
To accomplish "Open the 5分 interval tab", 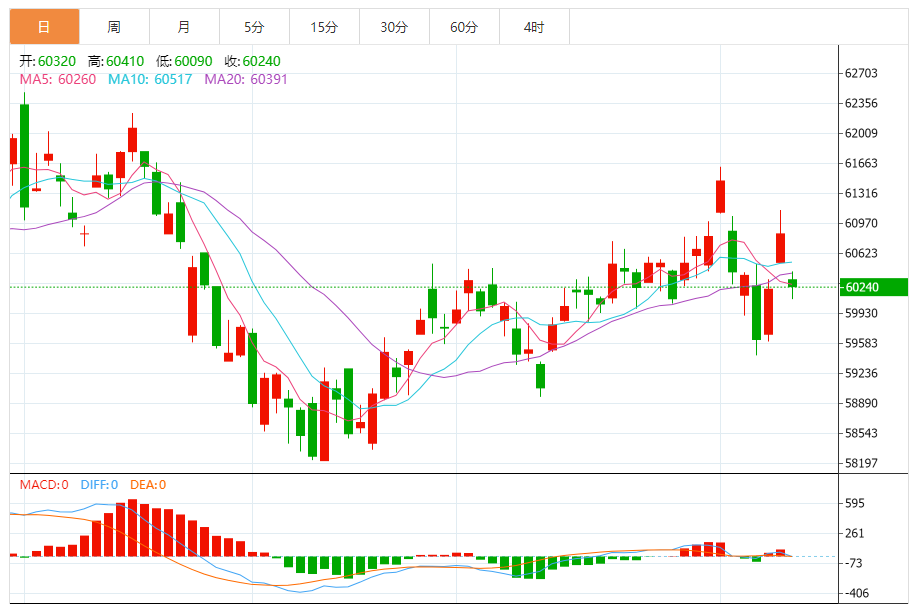I will click(x=254, y=27).
